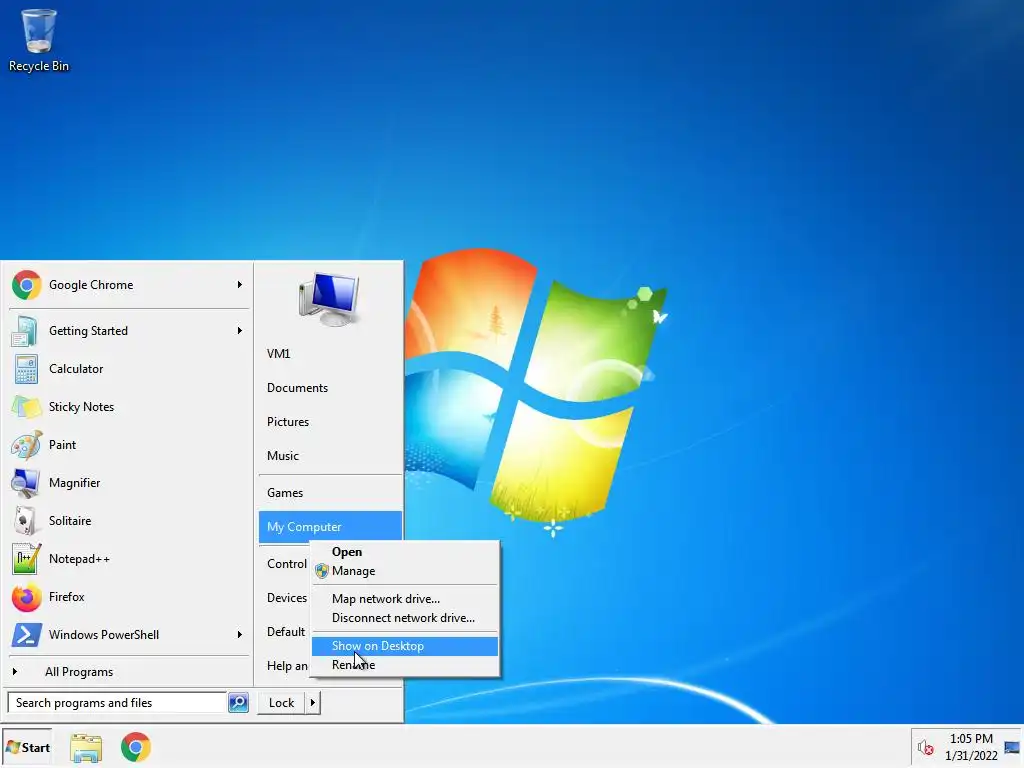Expand Getting Started submenu arrow
This screenshot has height=768, width=1024.
tap(240, 330)
